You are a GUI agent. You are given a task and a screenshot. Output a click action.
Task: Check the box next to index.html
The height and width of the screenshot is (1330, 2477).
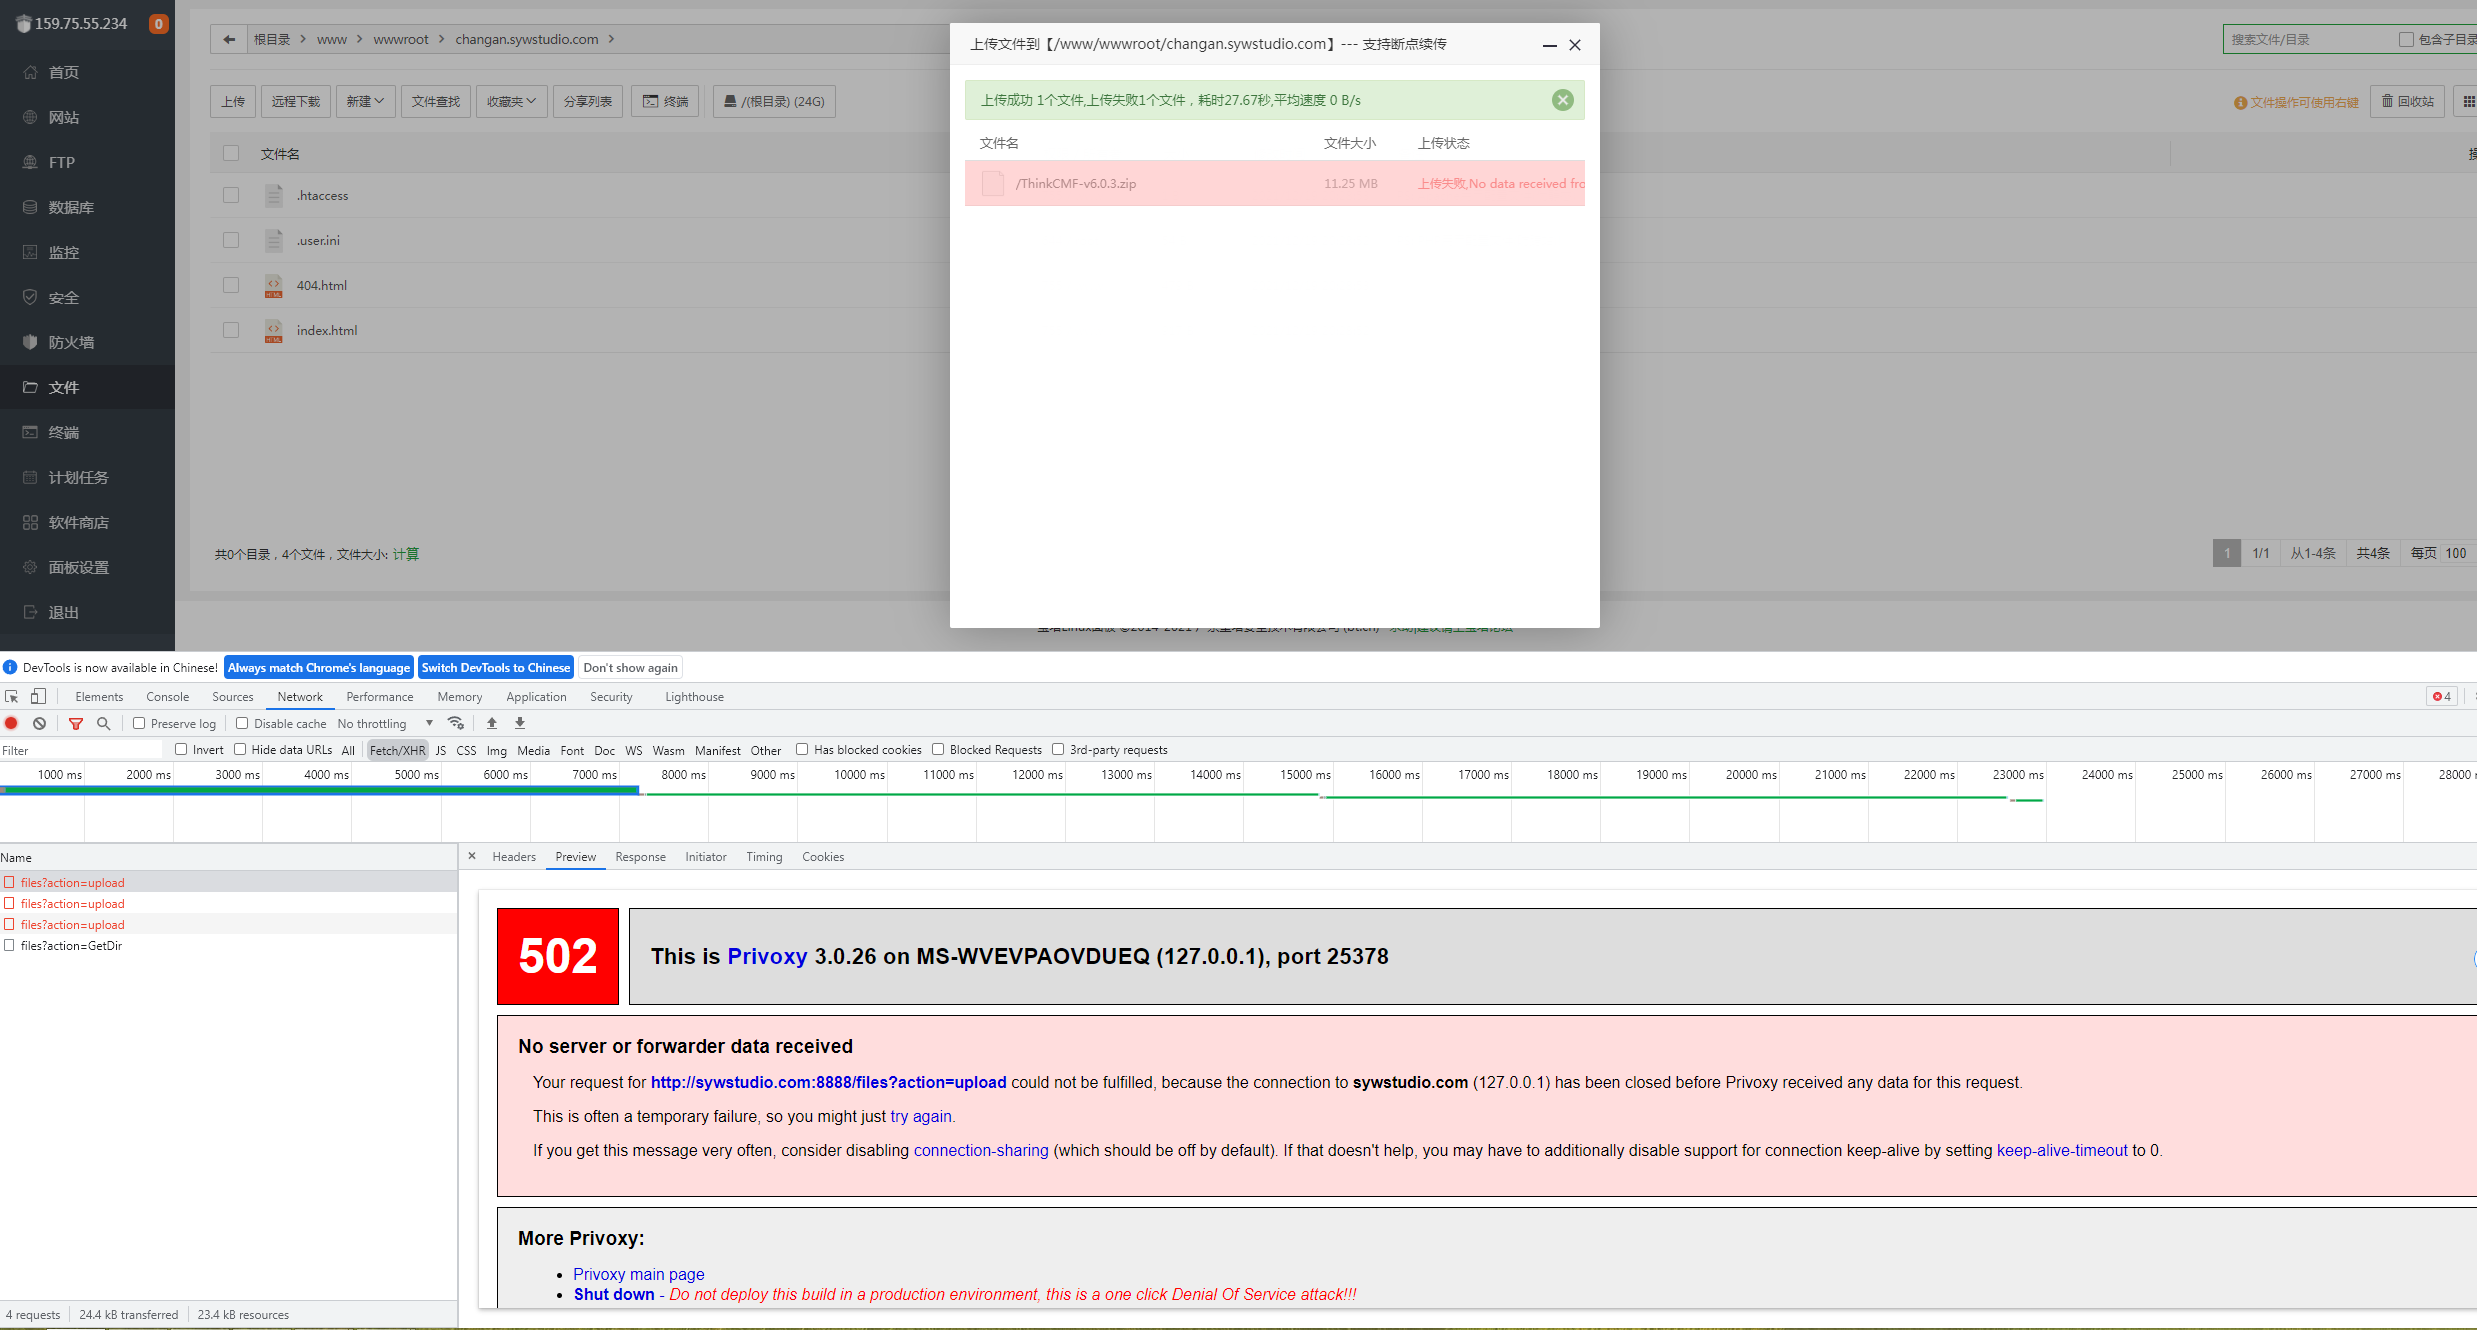coord(231,330)
